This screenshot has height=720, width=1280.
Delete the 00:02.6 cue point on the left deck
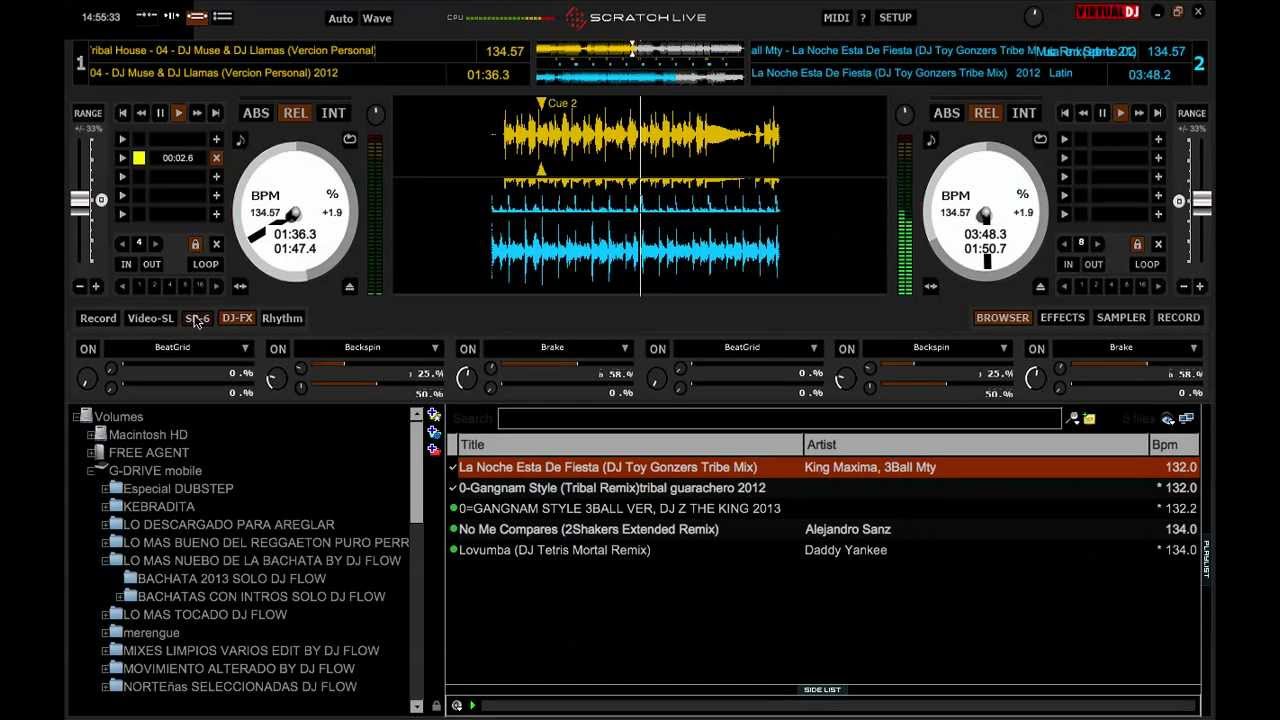pyautogui.click(x=216, y=158)
